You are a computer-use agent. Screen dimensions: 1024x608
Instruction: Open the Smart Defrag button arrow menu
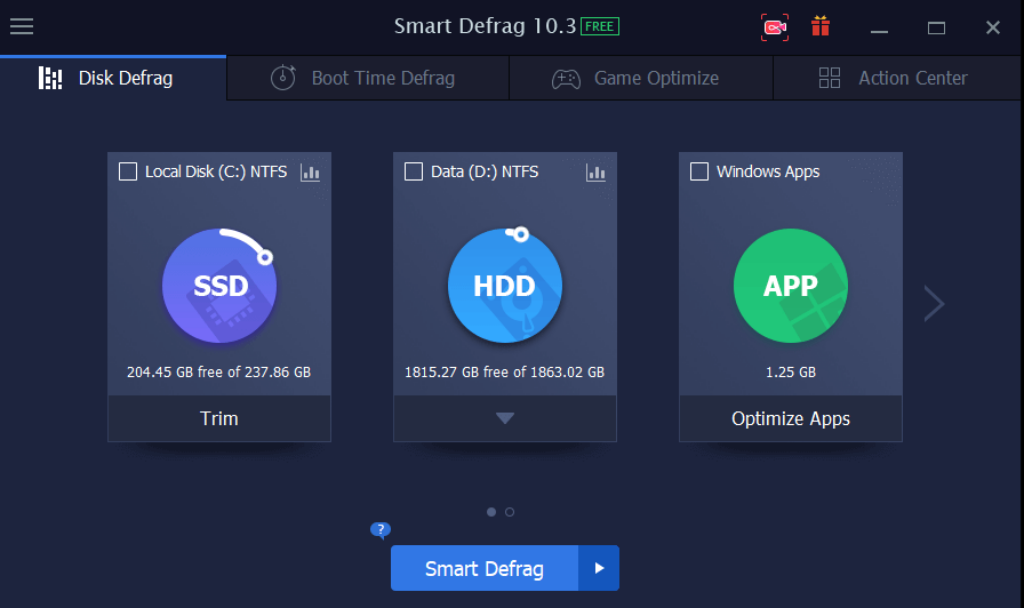point(599,568)
